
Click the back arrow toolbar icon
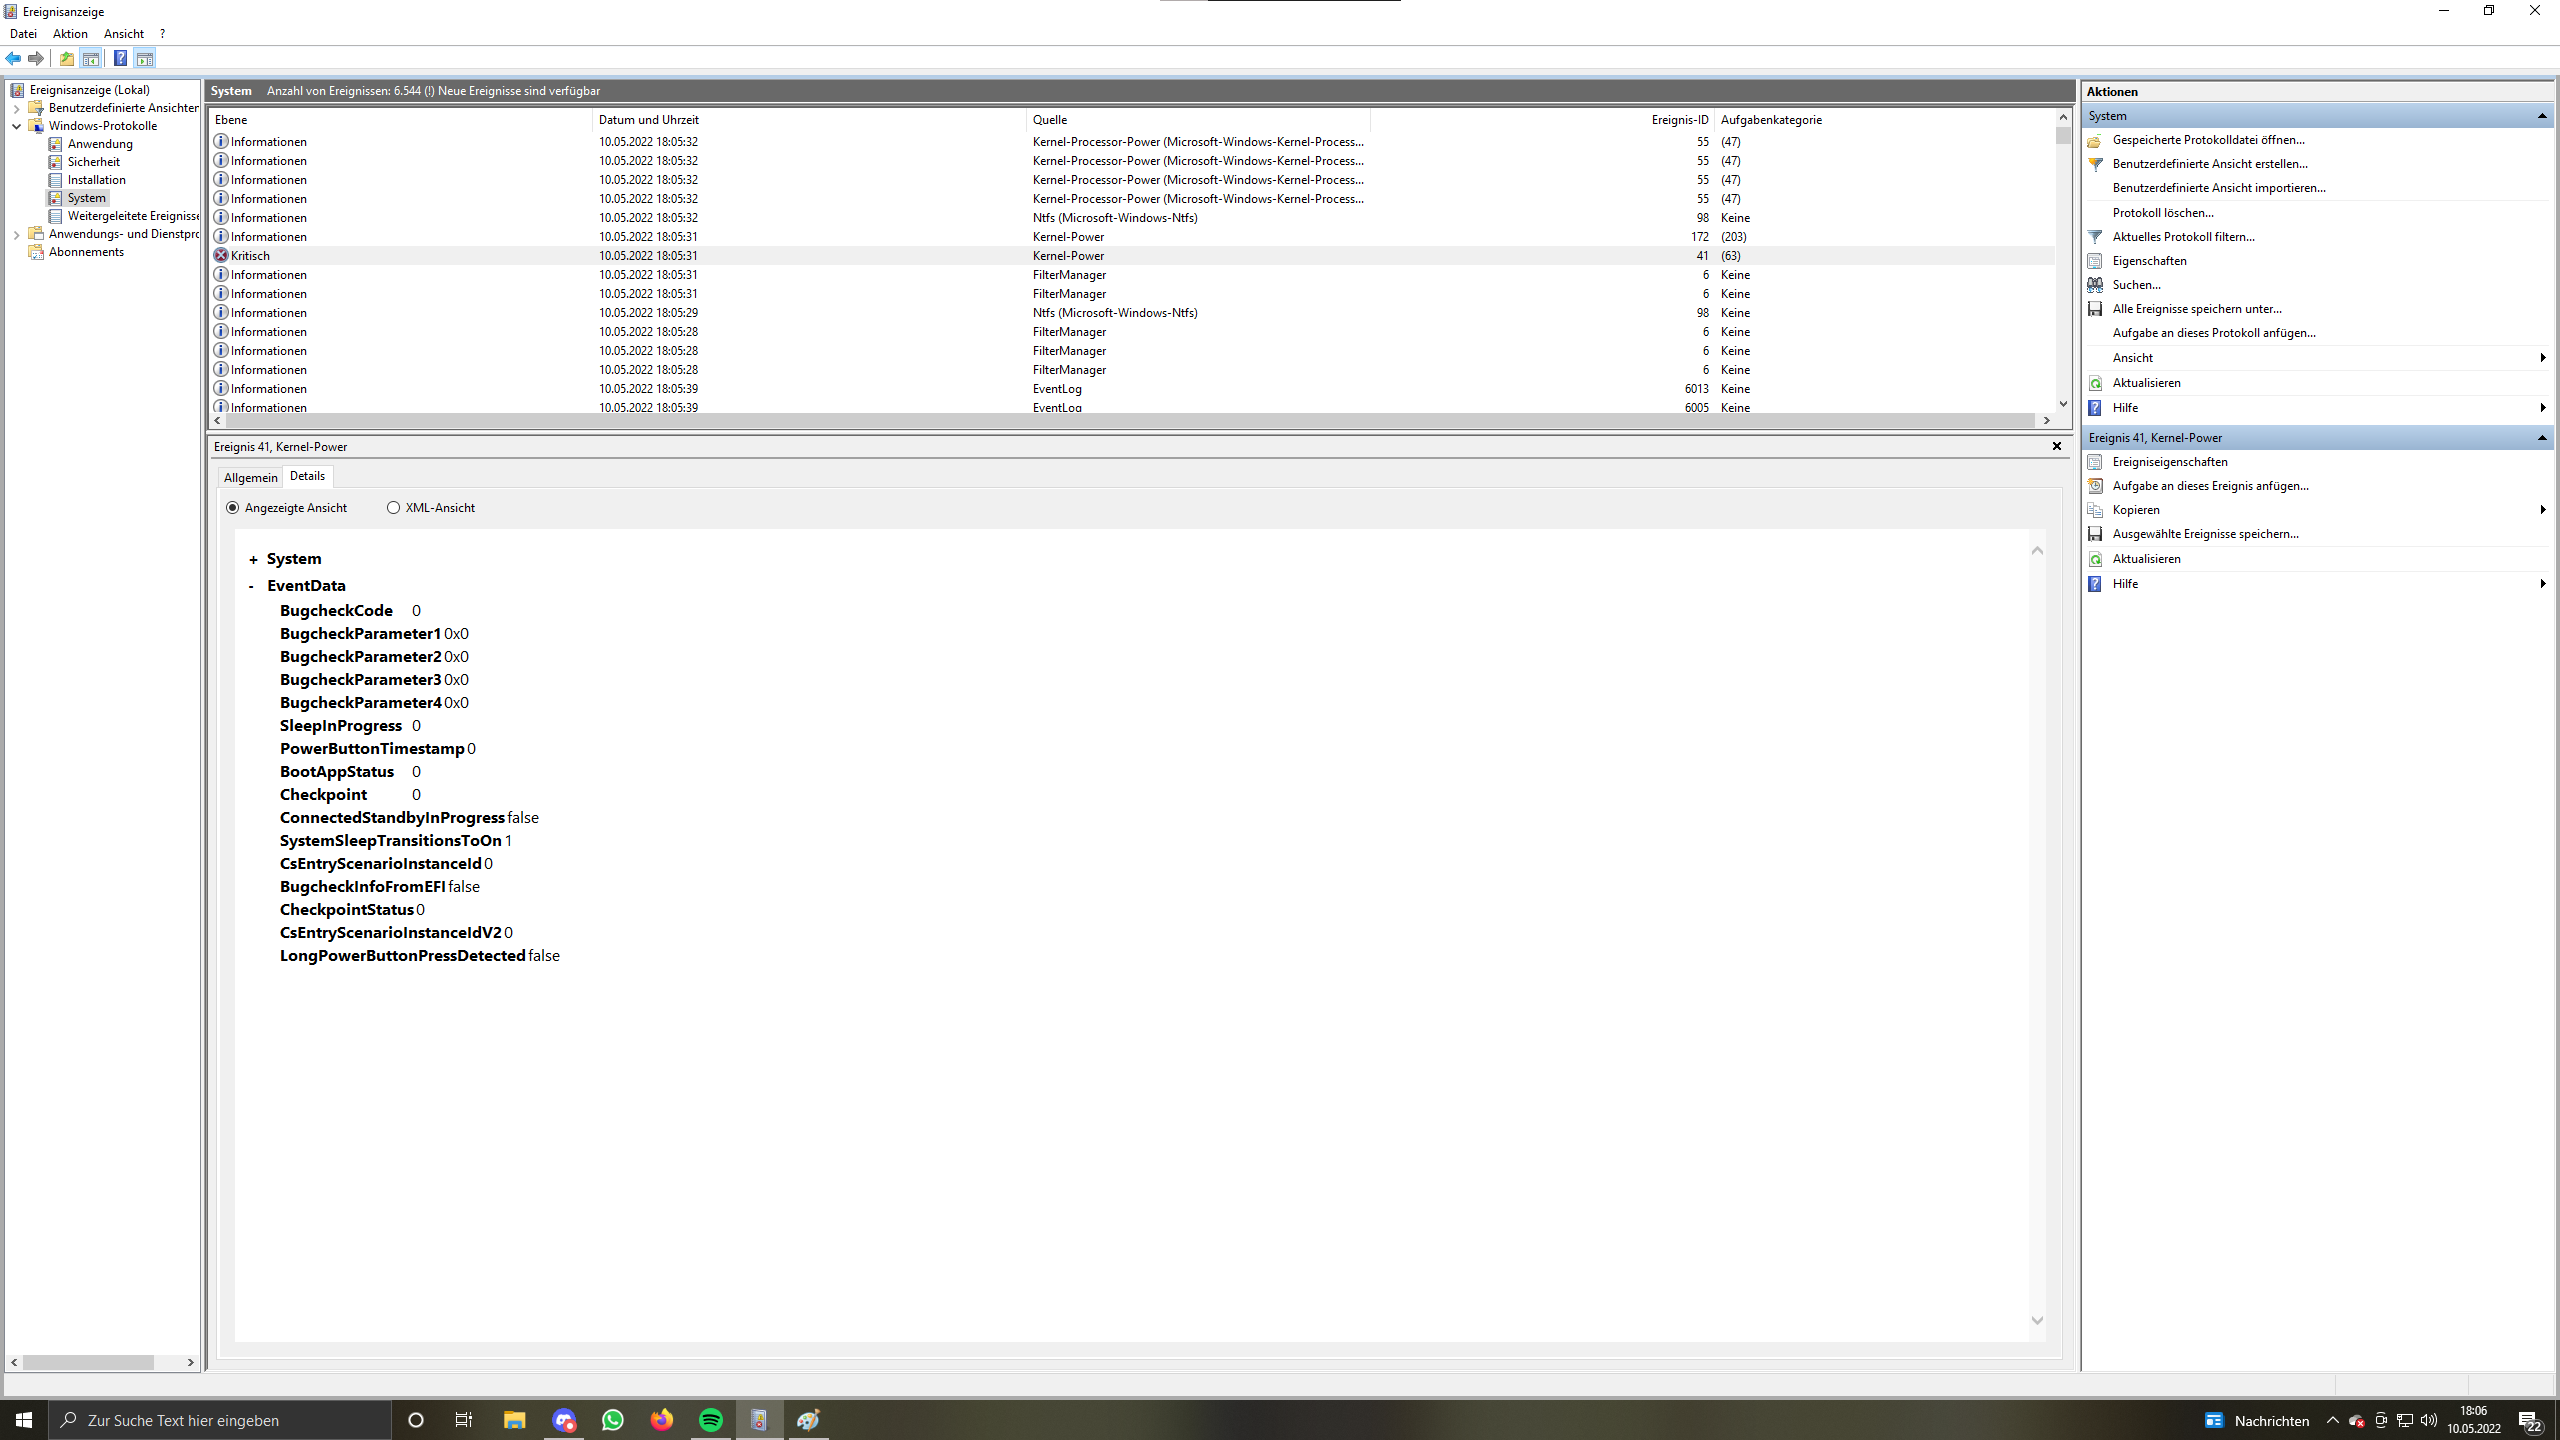point(13,58)
